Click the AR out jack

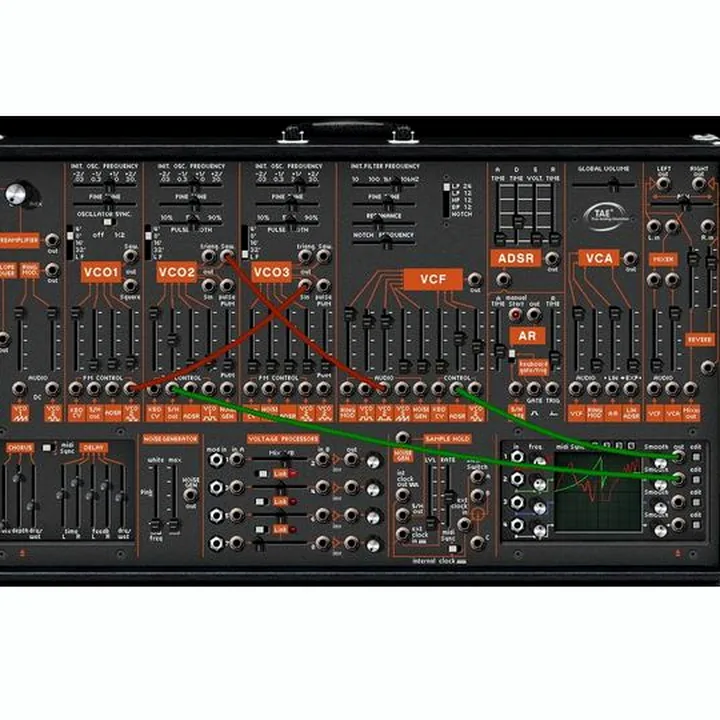[x=534, y=315]
